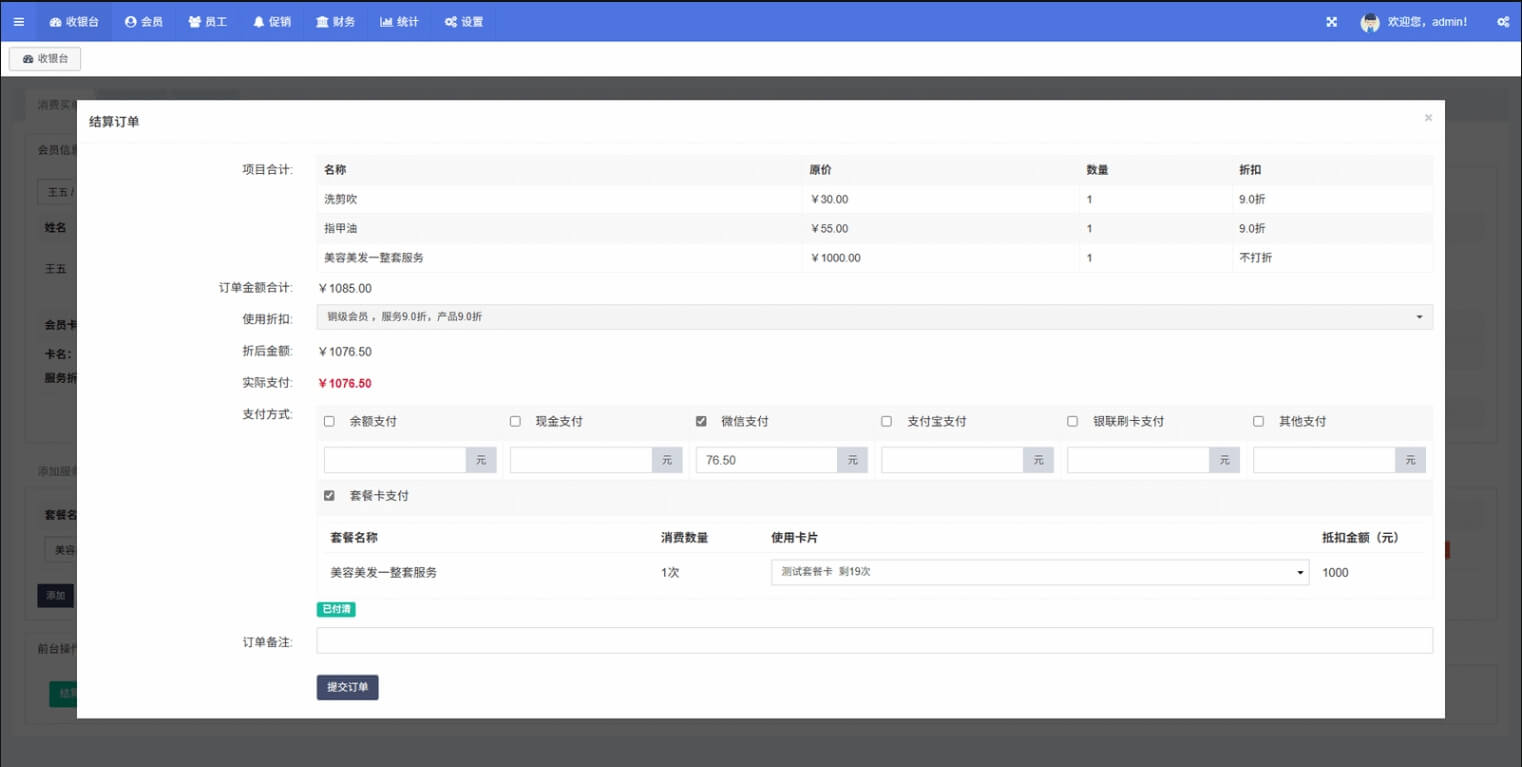Viewport: 1522px width, 767px height.
Task: Click the fullscreen toggle icon
Action: [x=1331, y=21]
